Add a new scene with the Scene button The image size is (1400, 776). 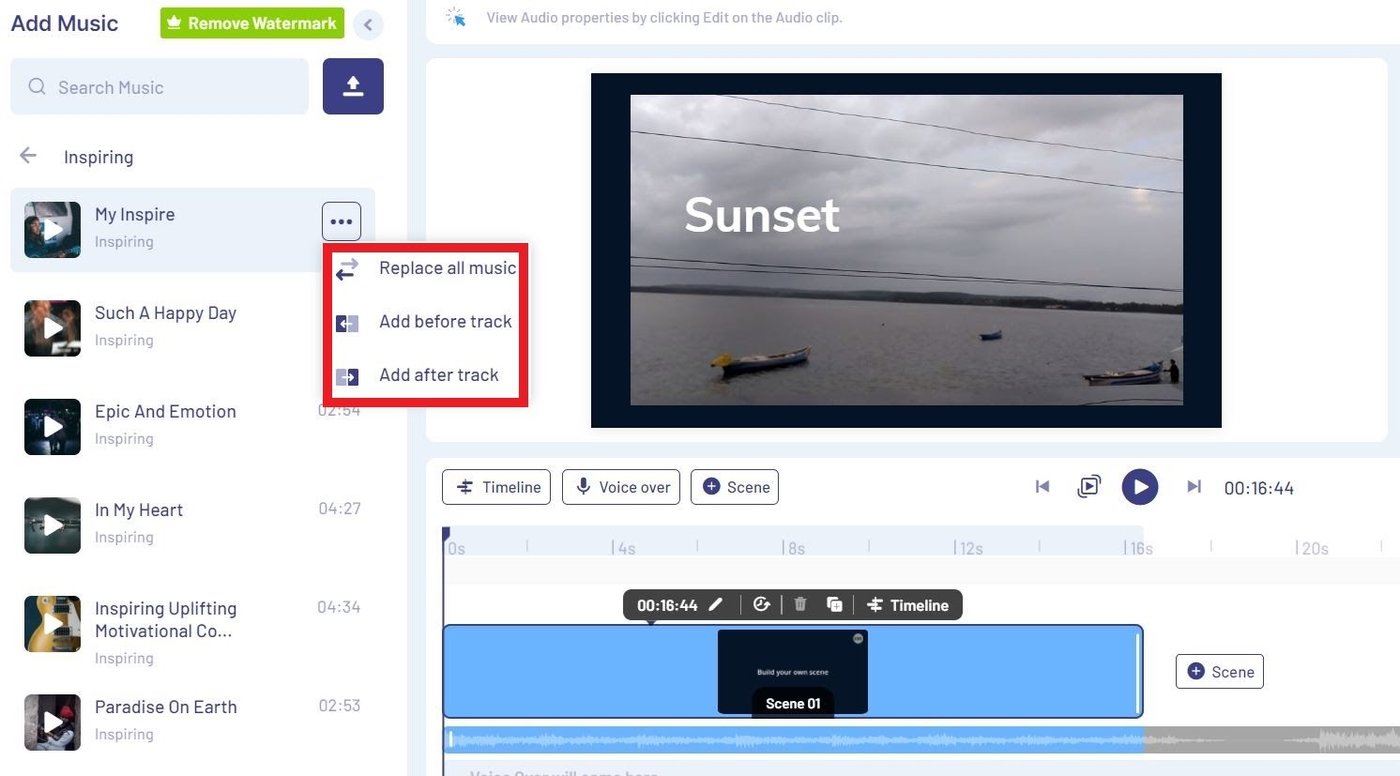[734, 487]
